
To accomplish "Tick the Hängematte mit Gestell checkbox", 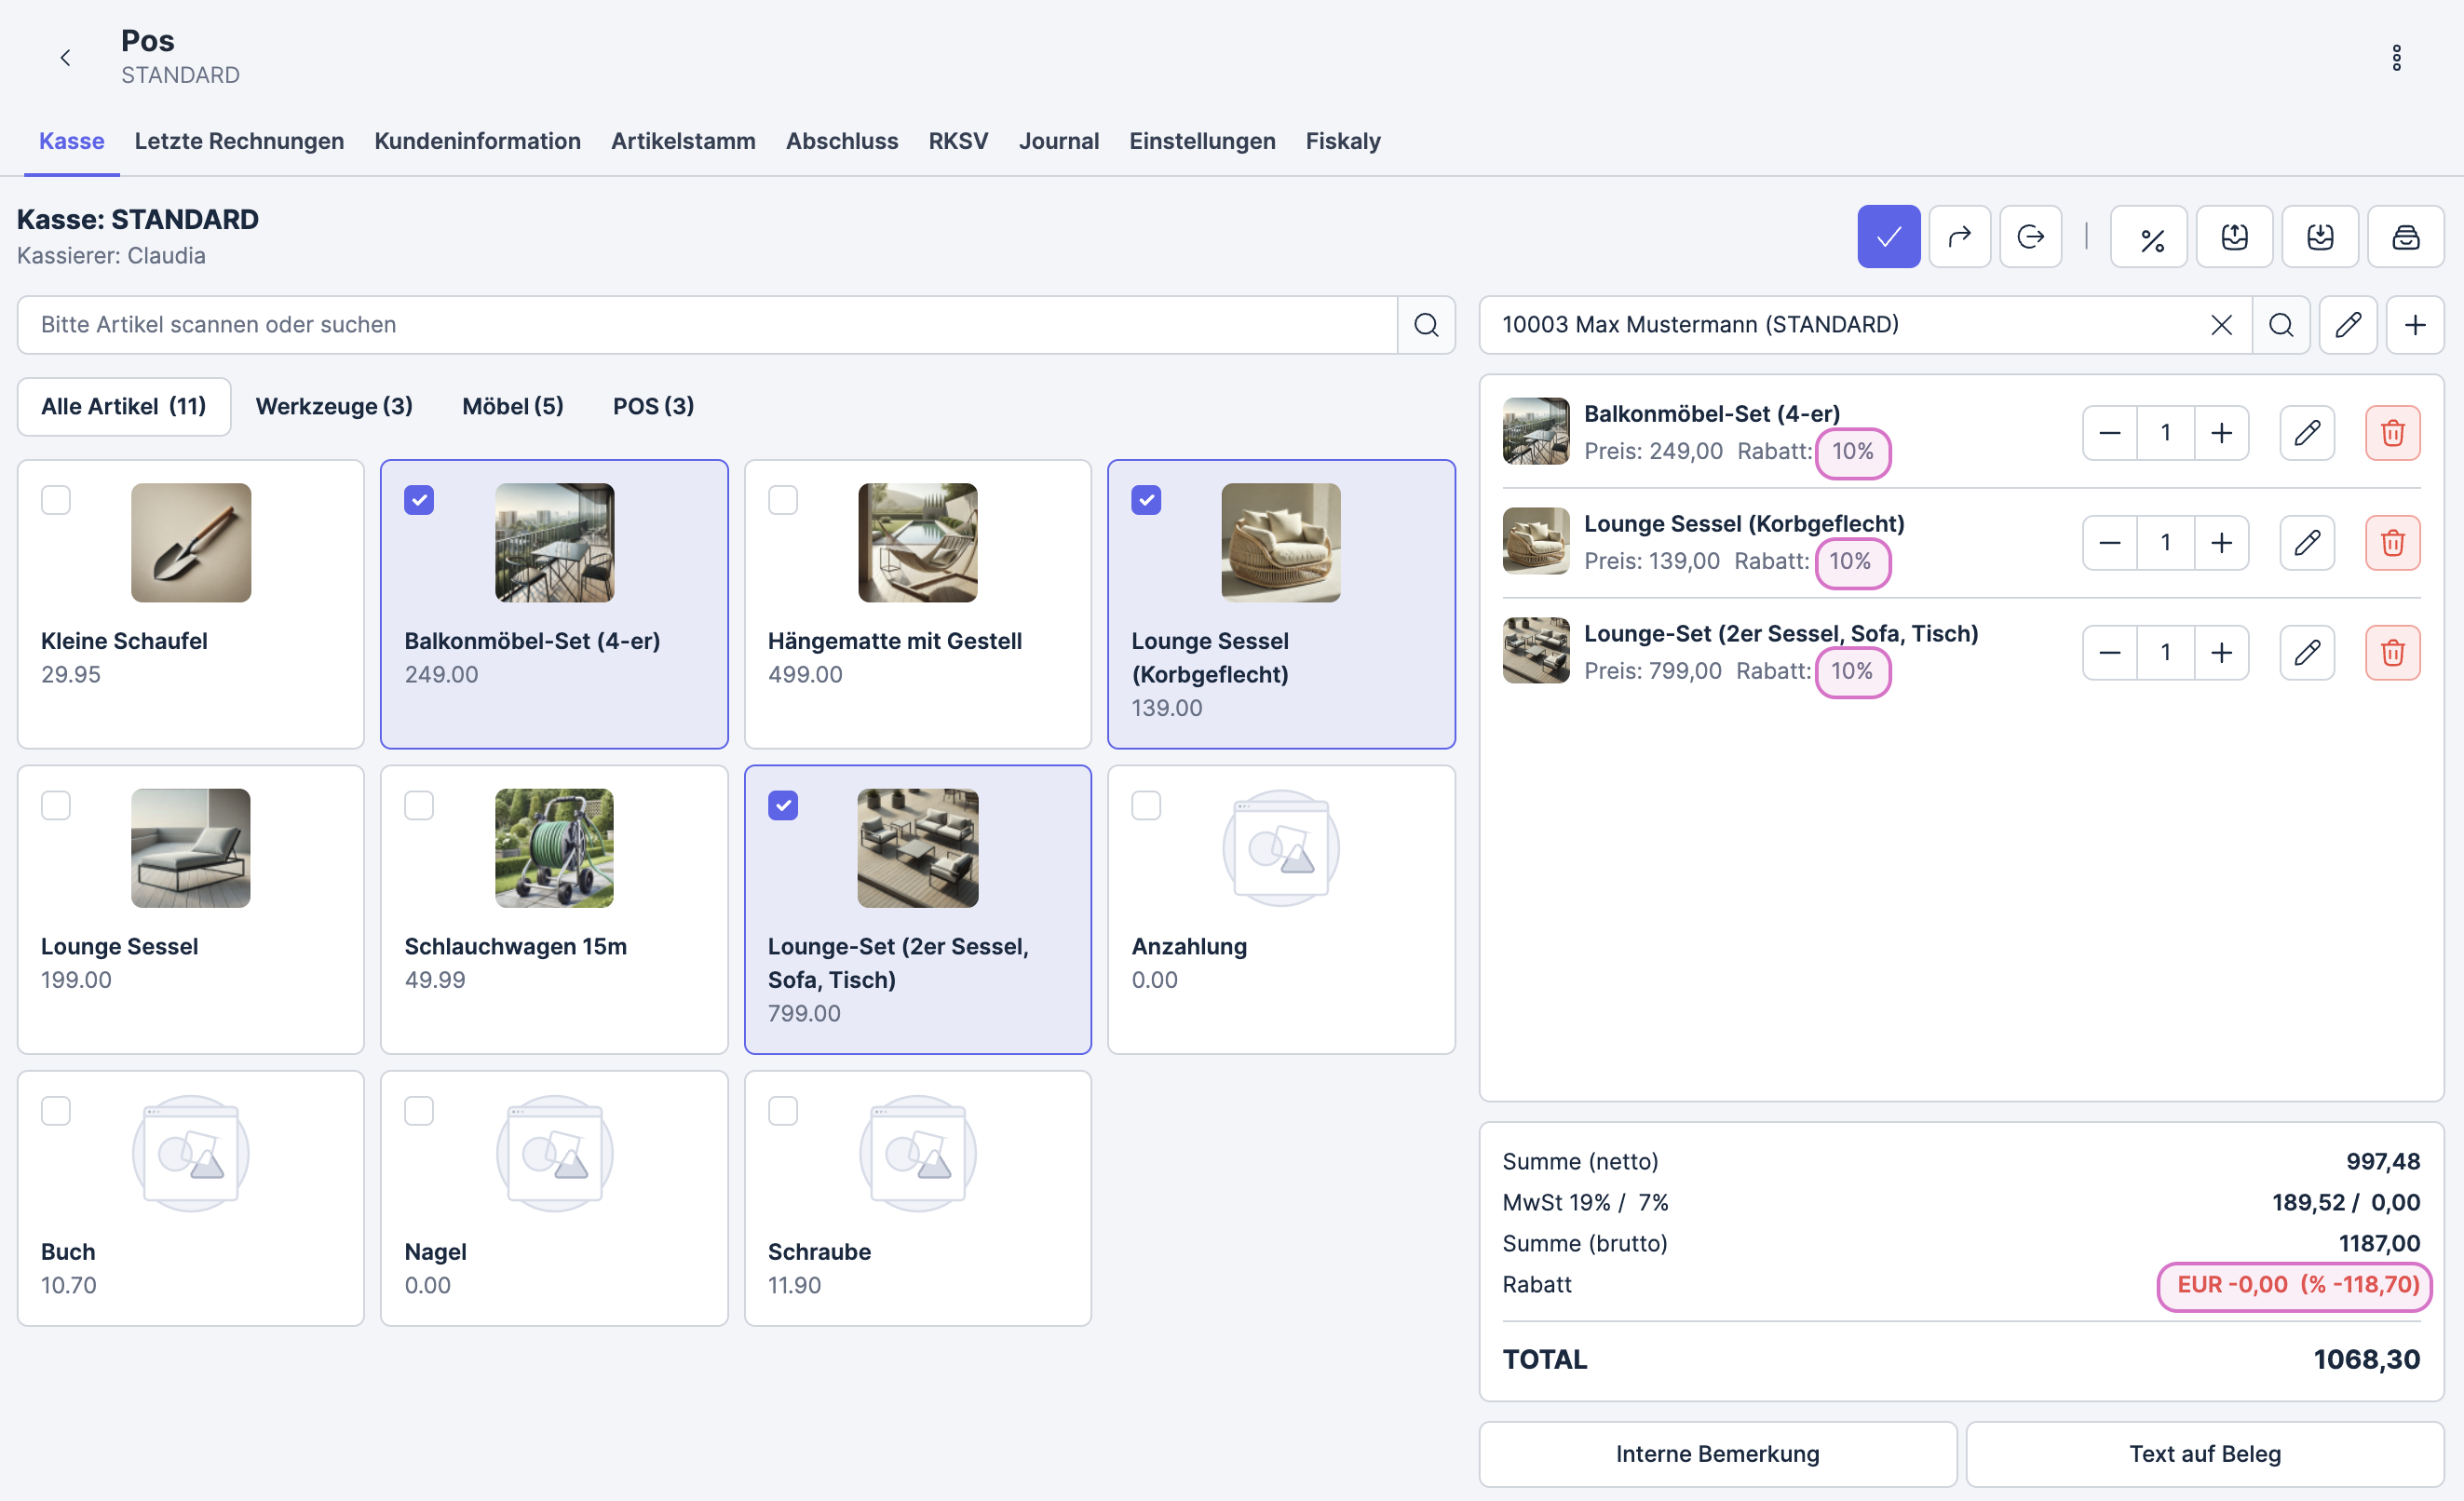I will pyautogui.click(x=783, y=500).
